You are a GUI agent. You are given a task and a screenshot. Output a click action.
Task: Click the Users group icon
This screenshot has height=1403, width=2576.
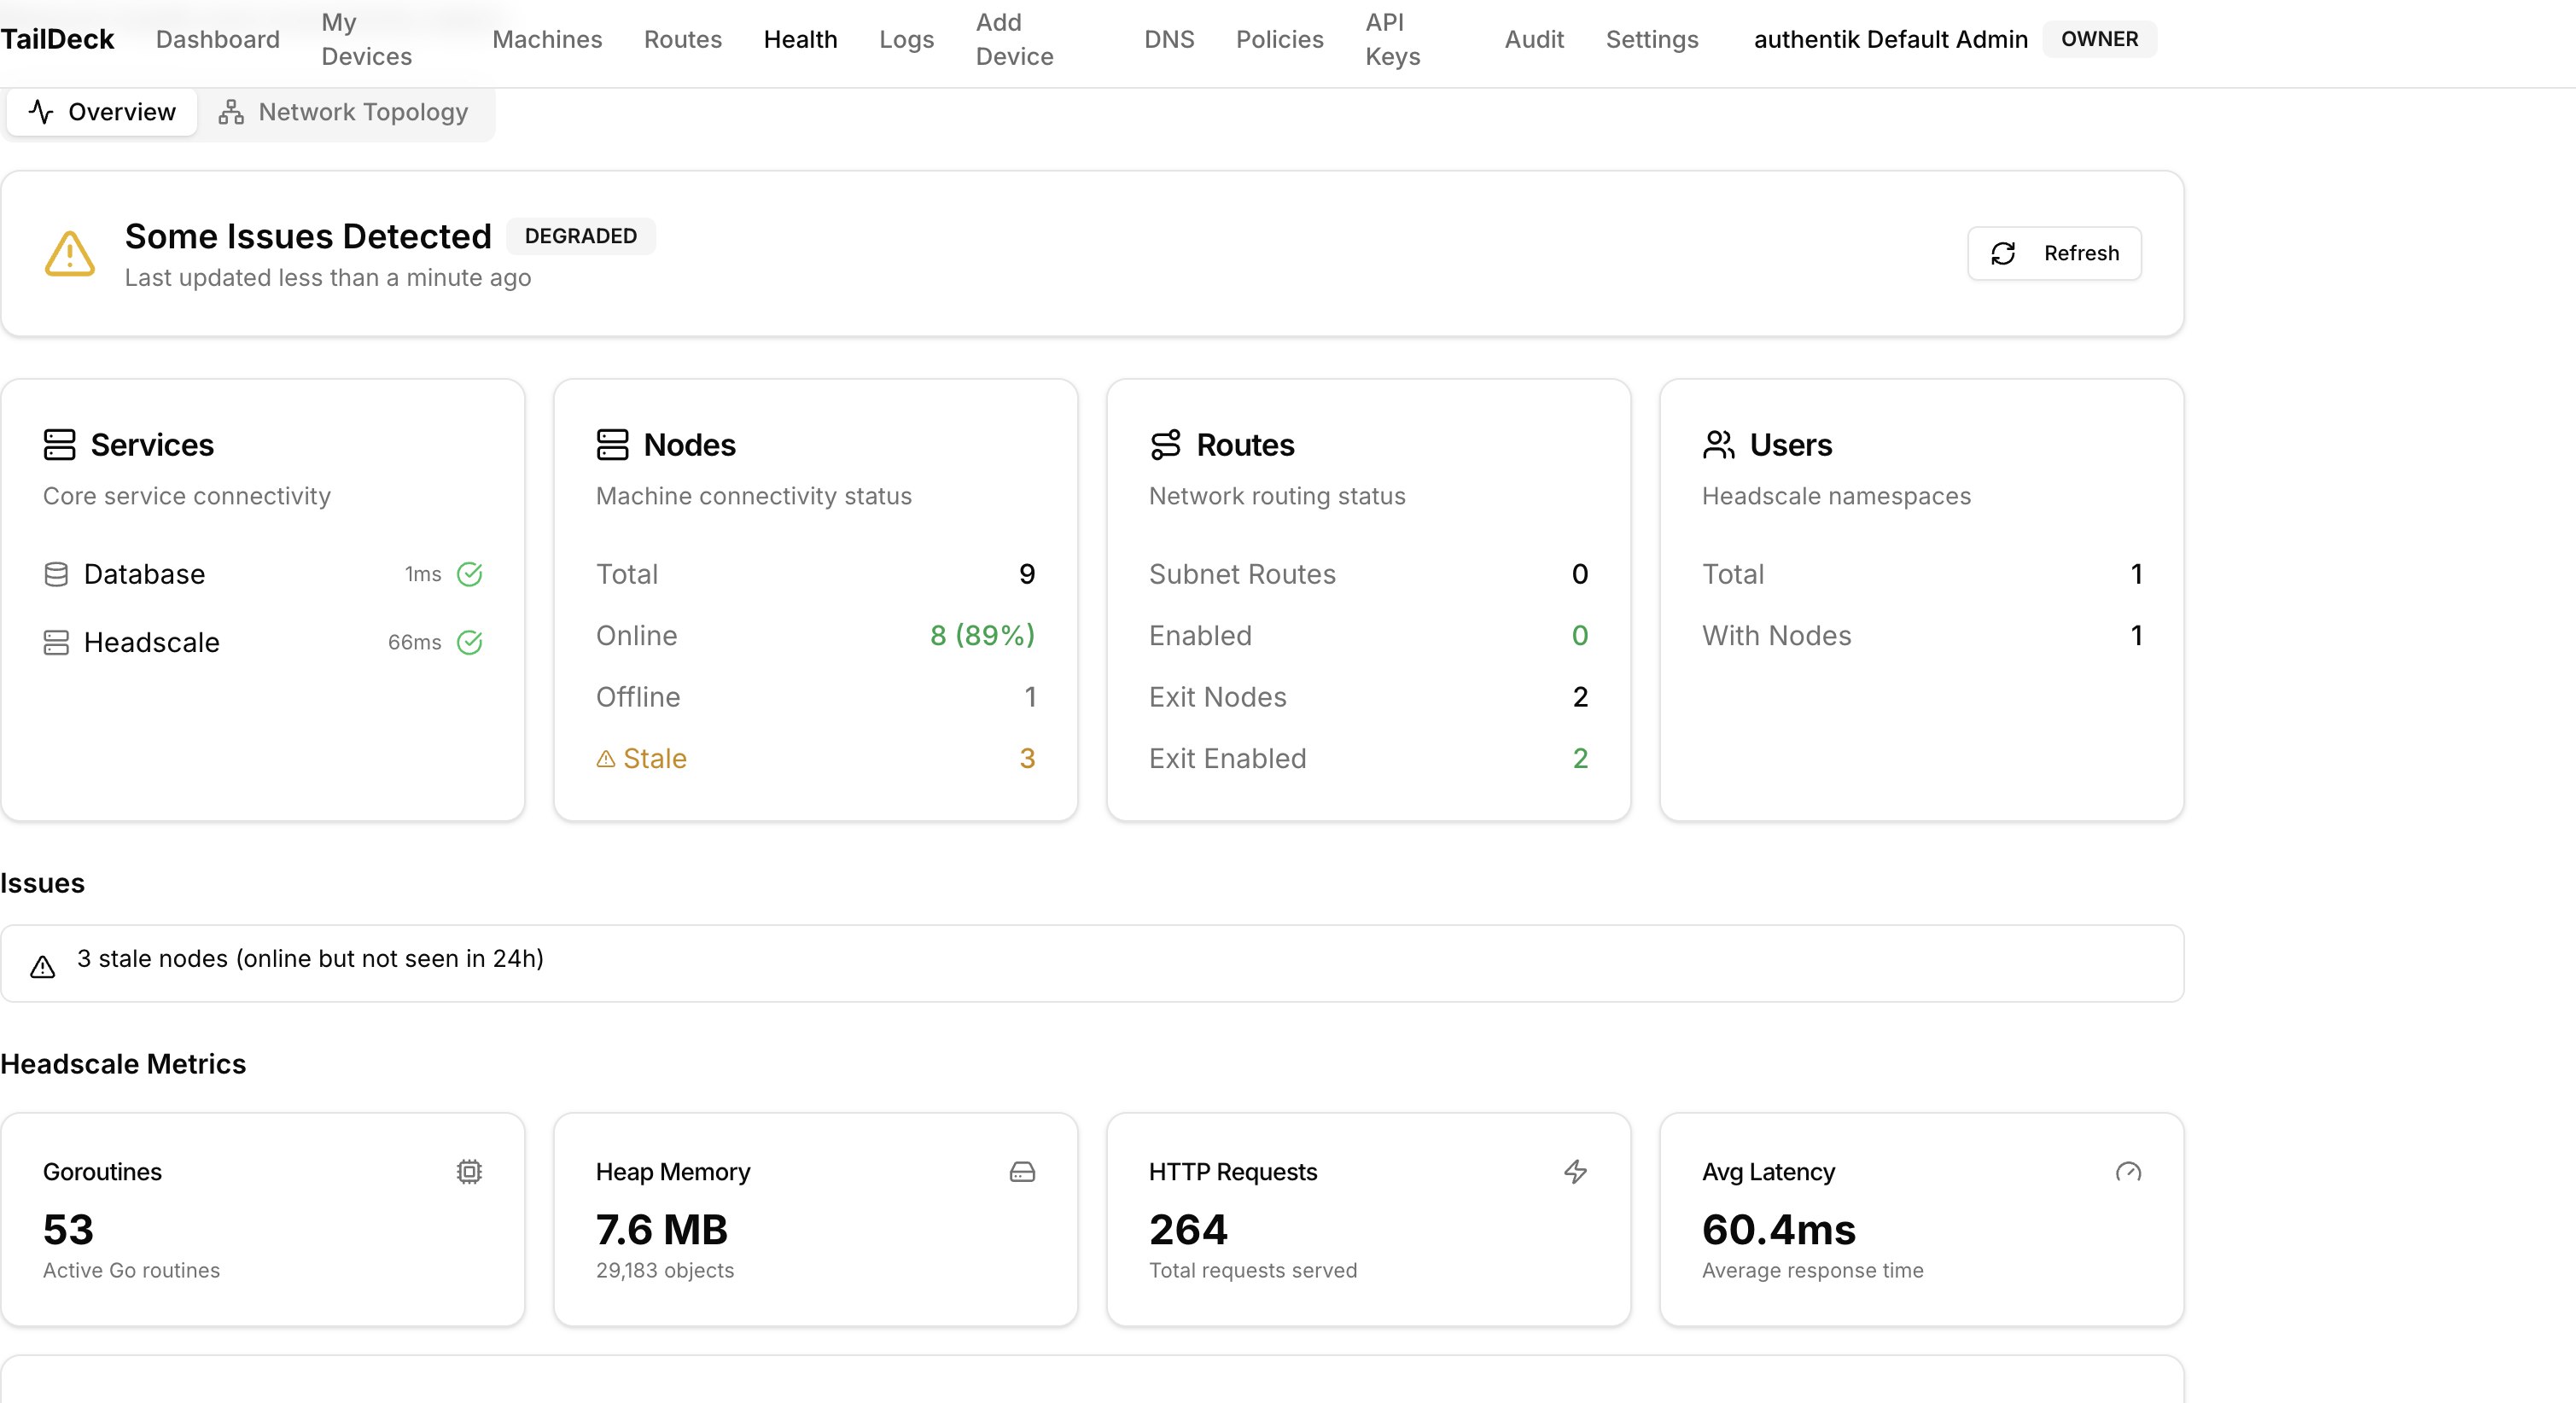[1720, 444]
